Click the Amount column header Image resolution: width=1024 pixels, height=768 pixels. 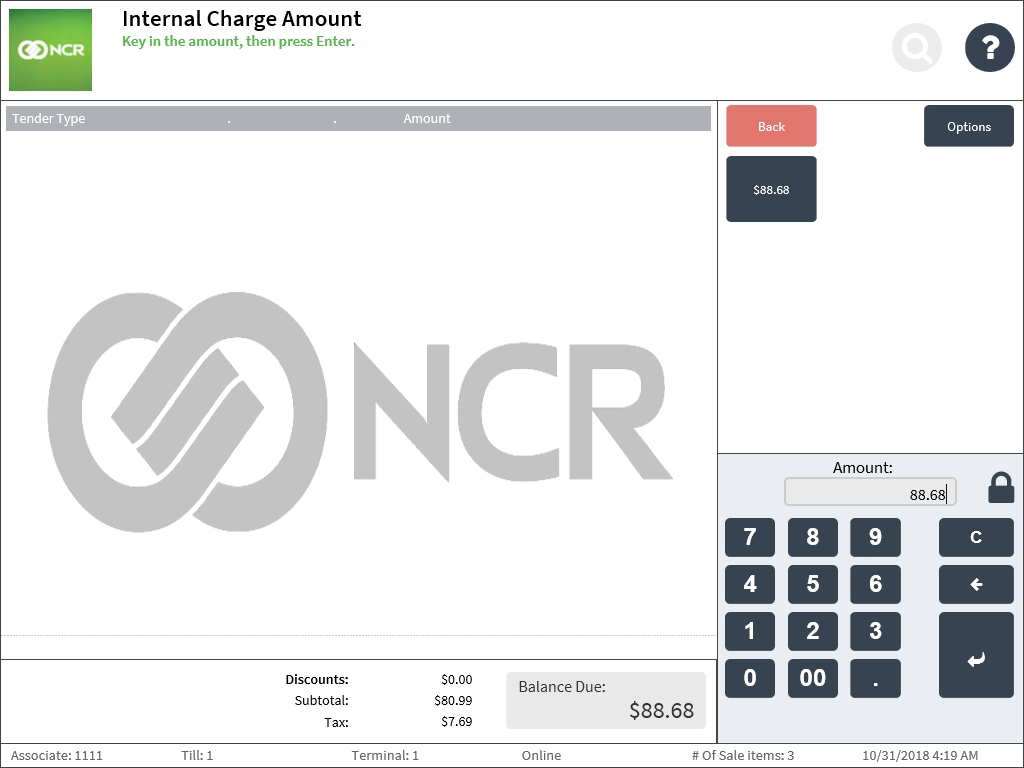(426, 119)
